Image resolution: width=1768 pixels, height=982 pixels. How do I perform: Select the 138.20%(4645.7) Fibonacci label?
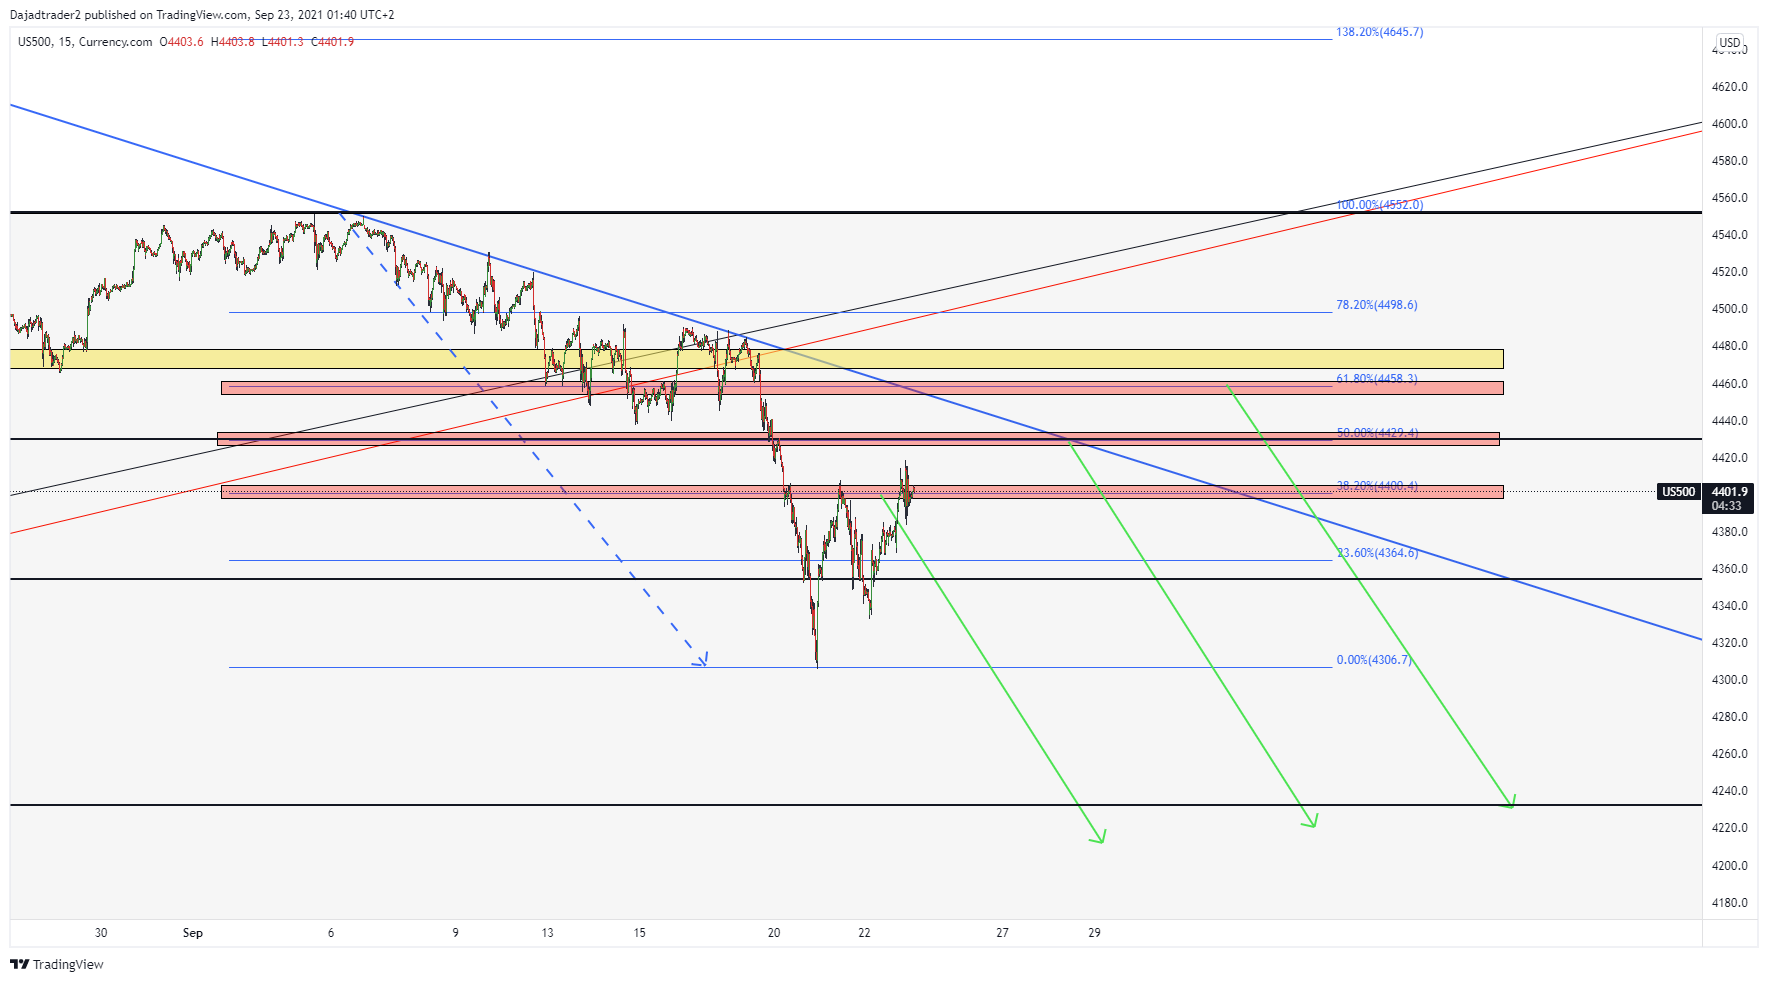(x=1379, y=32)
